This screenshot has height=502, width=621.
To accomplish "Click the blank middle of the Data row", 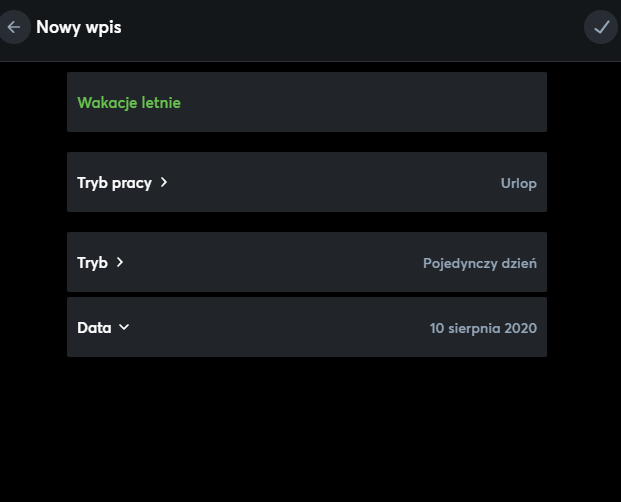I will click(280, 327).
